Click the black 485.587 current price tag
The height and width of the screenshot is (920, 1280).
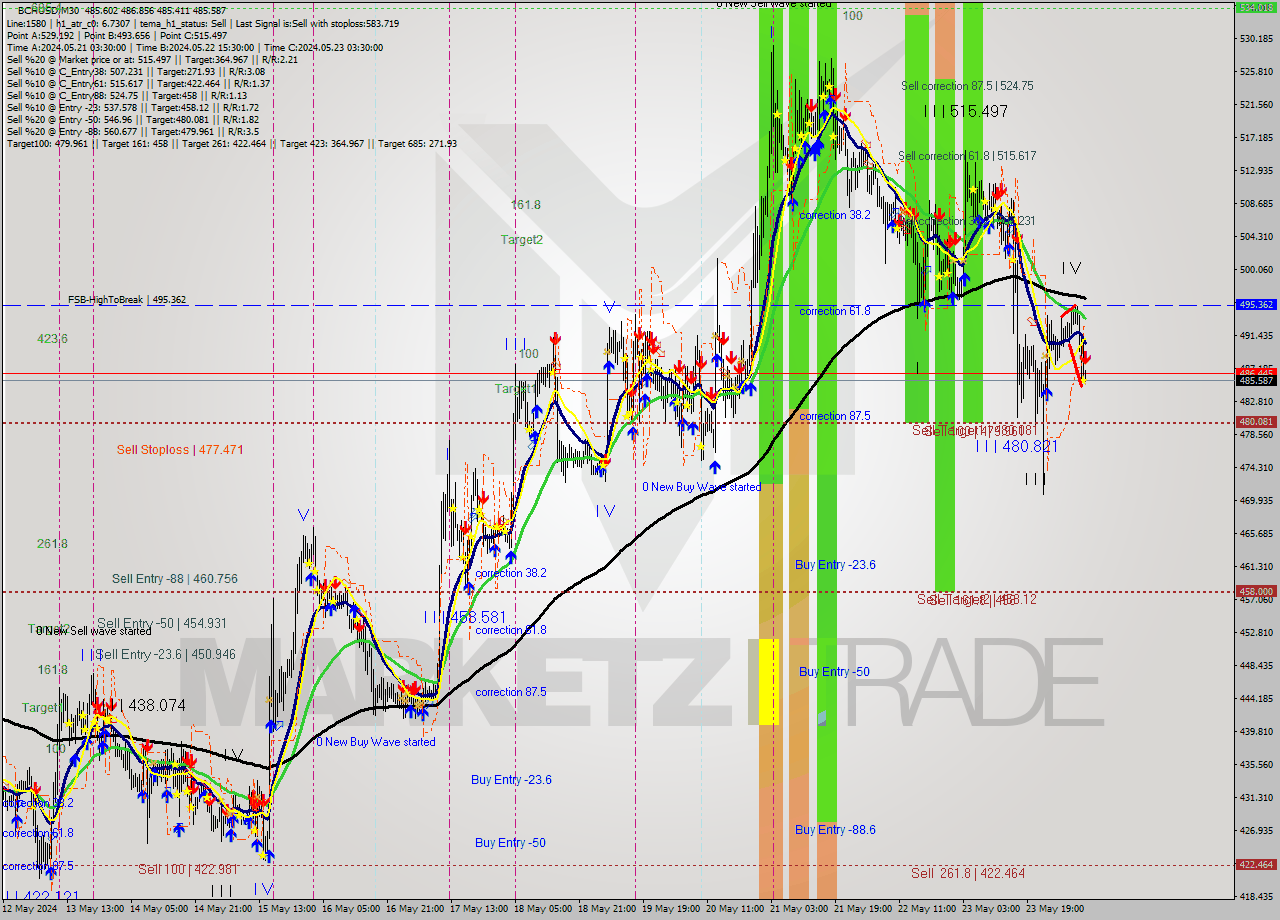[1256, 381]
